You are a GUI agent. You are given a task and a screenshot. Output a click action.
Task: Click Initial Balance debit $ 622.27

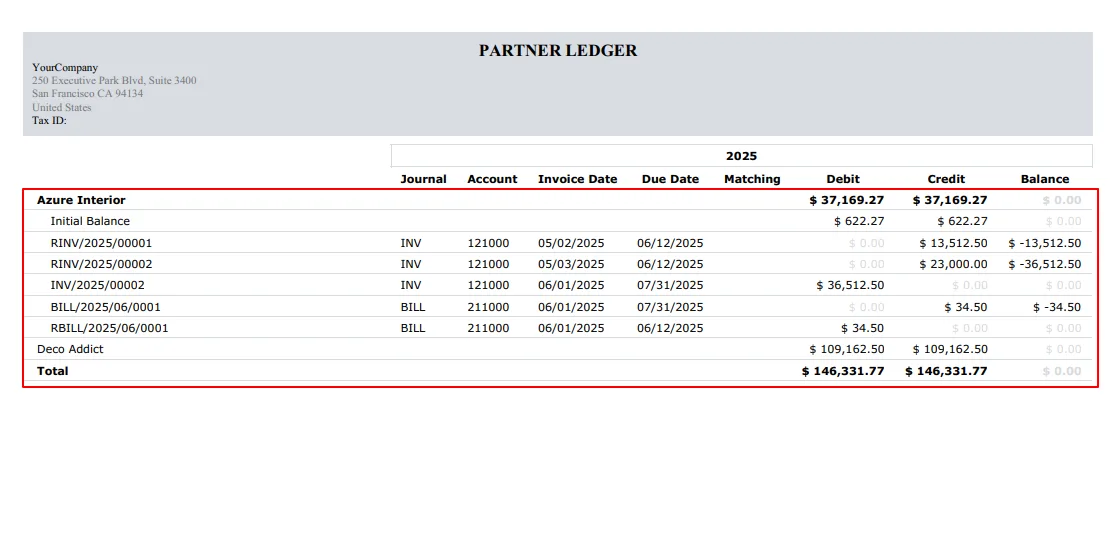pyautogui.click(x=860, y=221)
